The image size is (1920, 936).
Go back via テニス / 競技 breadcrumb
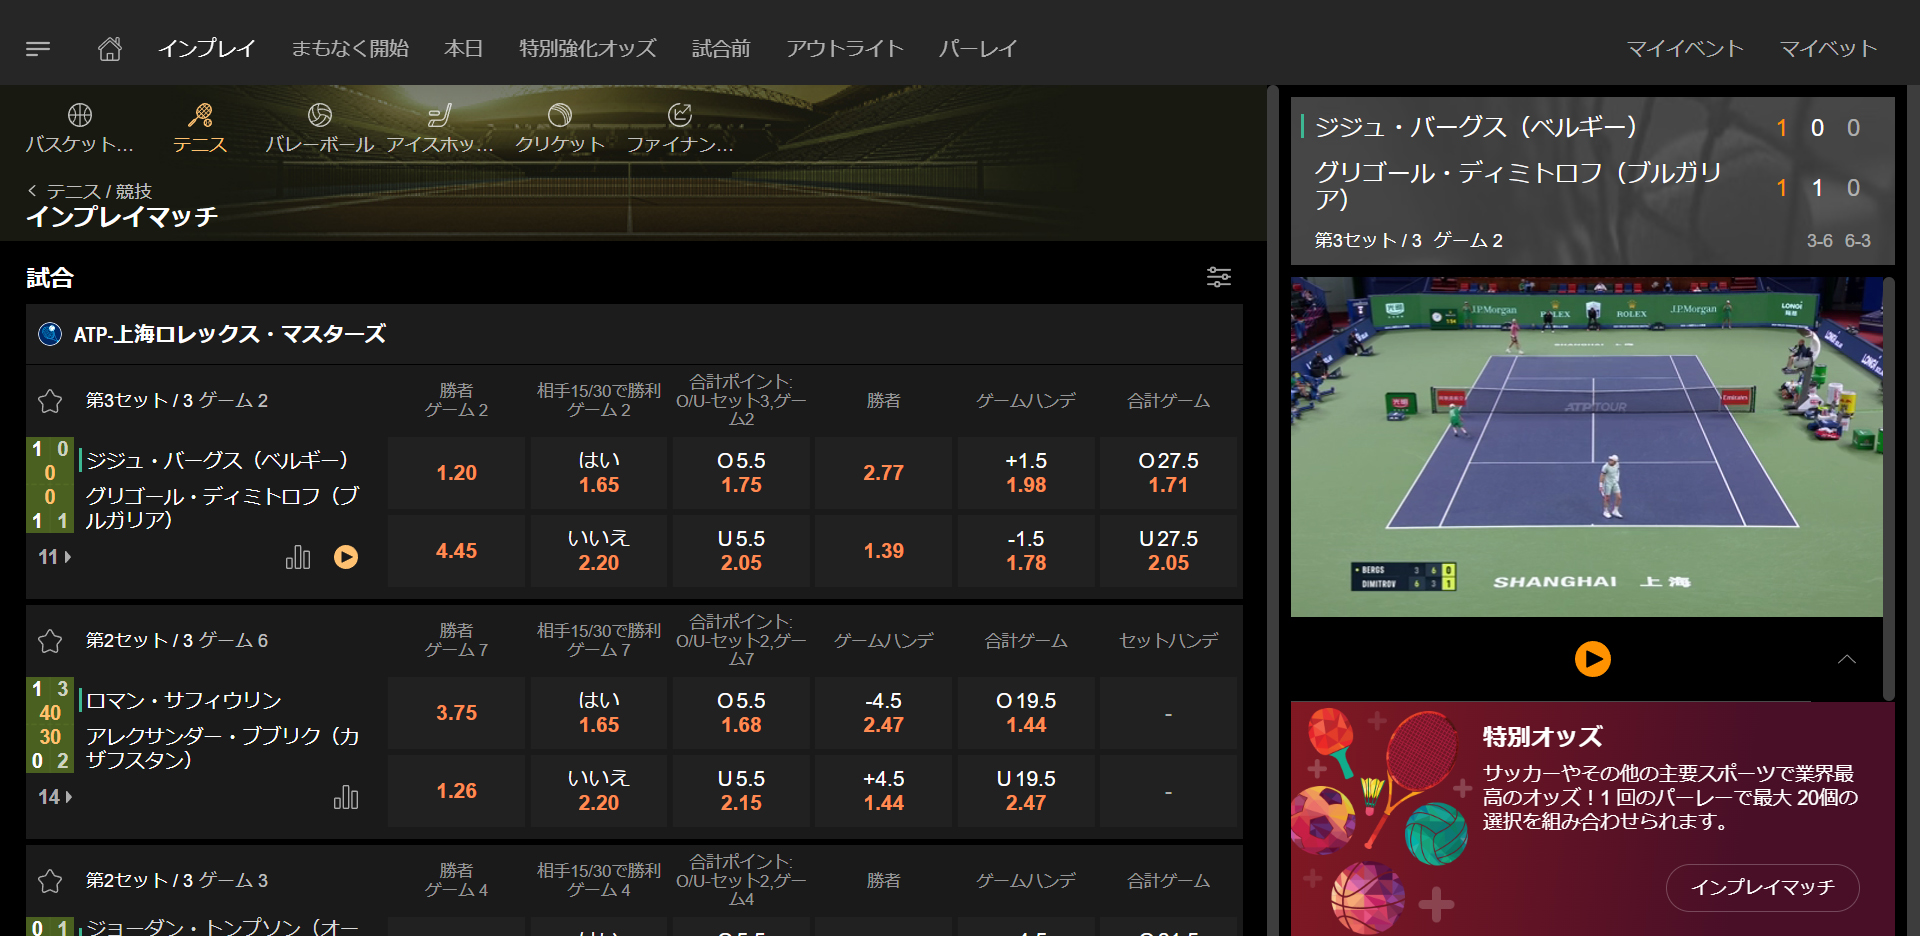90,191
